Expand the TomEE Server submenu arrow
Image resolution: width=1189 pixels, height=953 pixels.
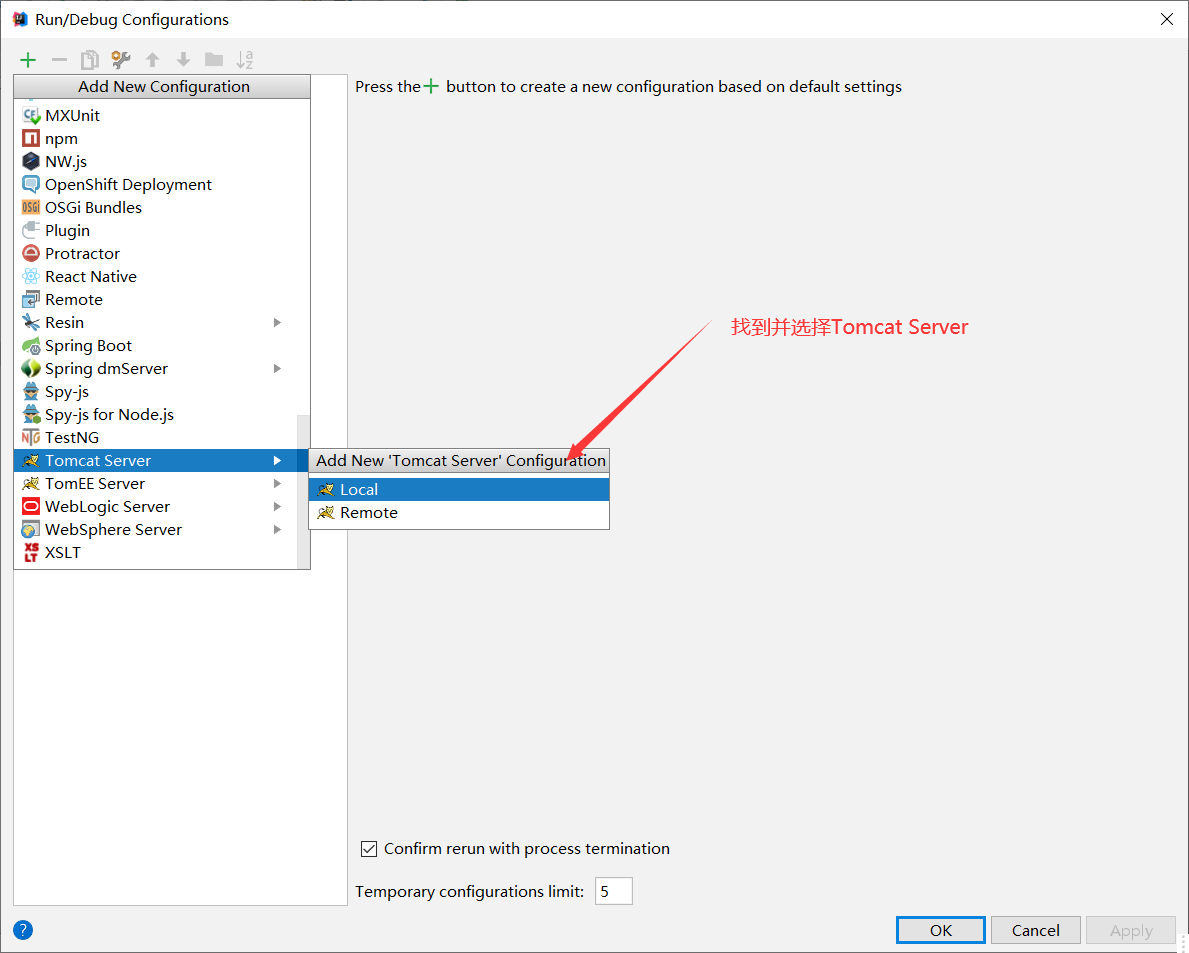click(278, 484)
